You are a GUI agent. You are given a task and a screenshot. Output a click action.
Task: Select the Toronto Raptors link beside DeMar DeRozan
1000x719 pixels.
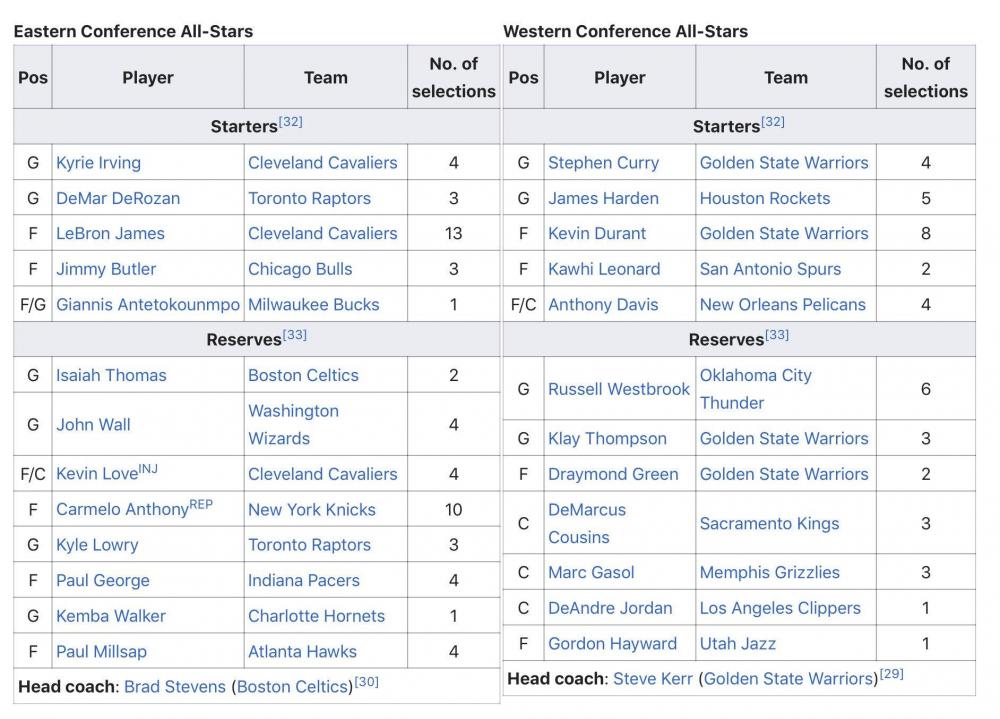tap(309, 198)
